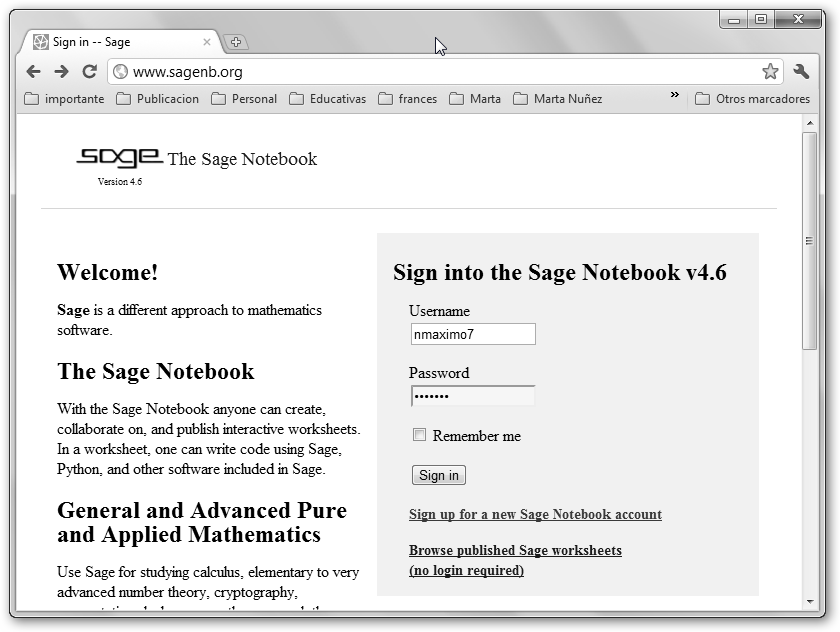
Task: Focus the Username input field
Action: tap(473, 335)
